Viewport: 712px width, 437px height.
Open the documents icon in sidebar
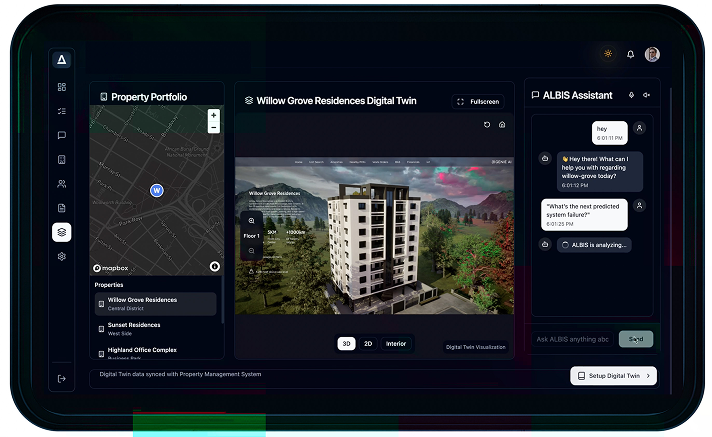tap(62, 208)
